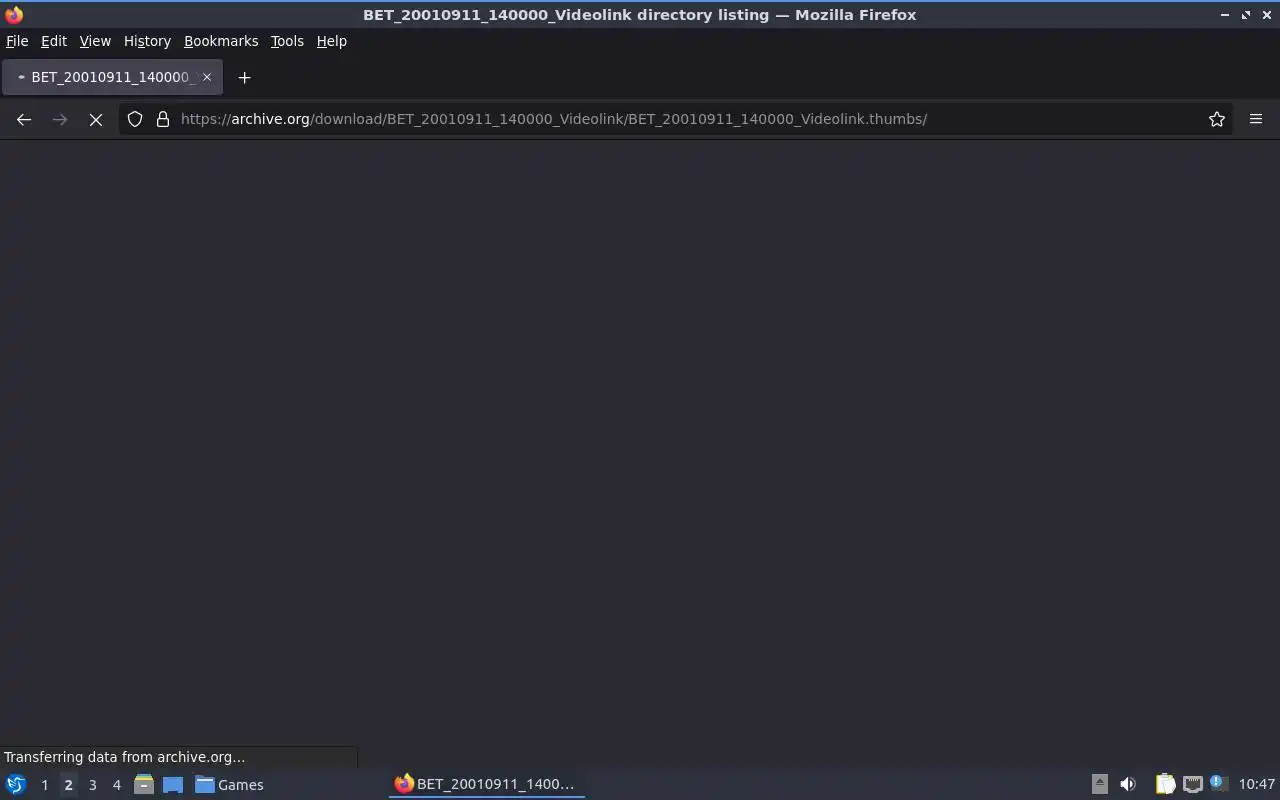Open the network connection tray icon
This screenshot has width=1280, height=800.
coord(1192,784)
